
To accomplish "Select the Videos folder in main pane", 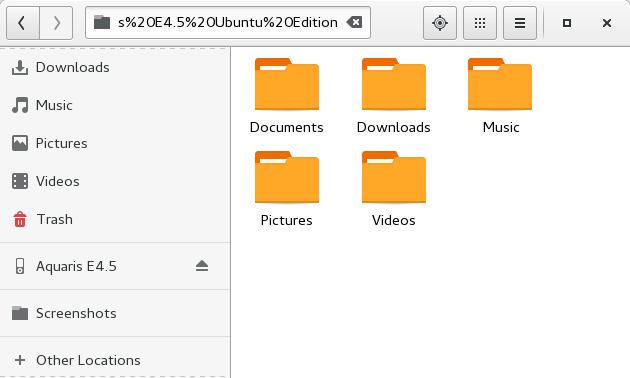I will (393, 189).
